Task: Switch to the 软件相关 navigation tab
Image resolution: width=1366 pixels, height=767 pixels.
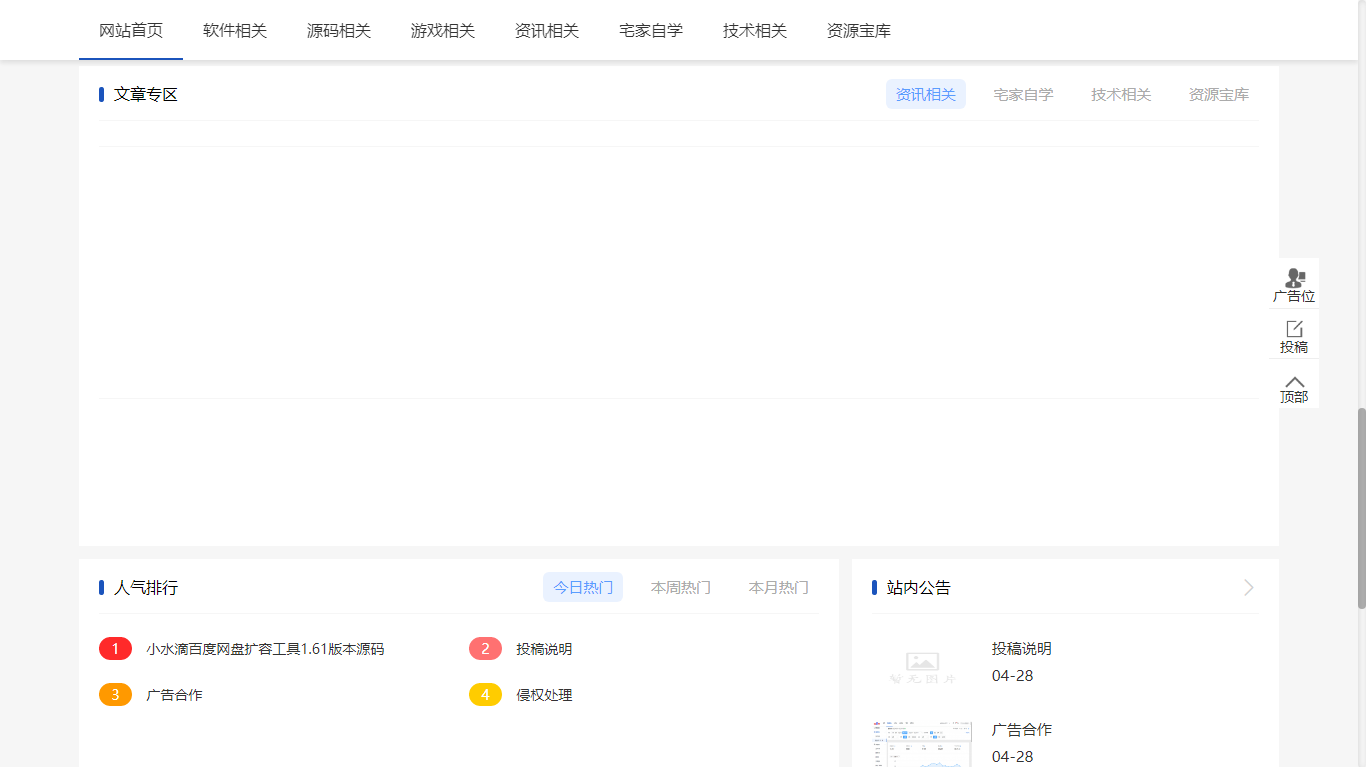Action: pos(235,30)
